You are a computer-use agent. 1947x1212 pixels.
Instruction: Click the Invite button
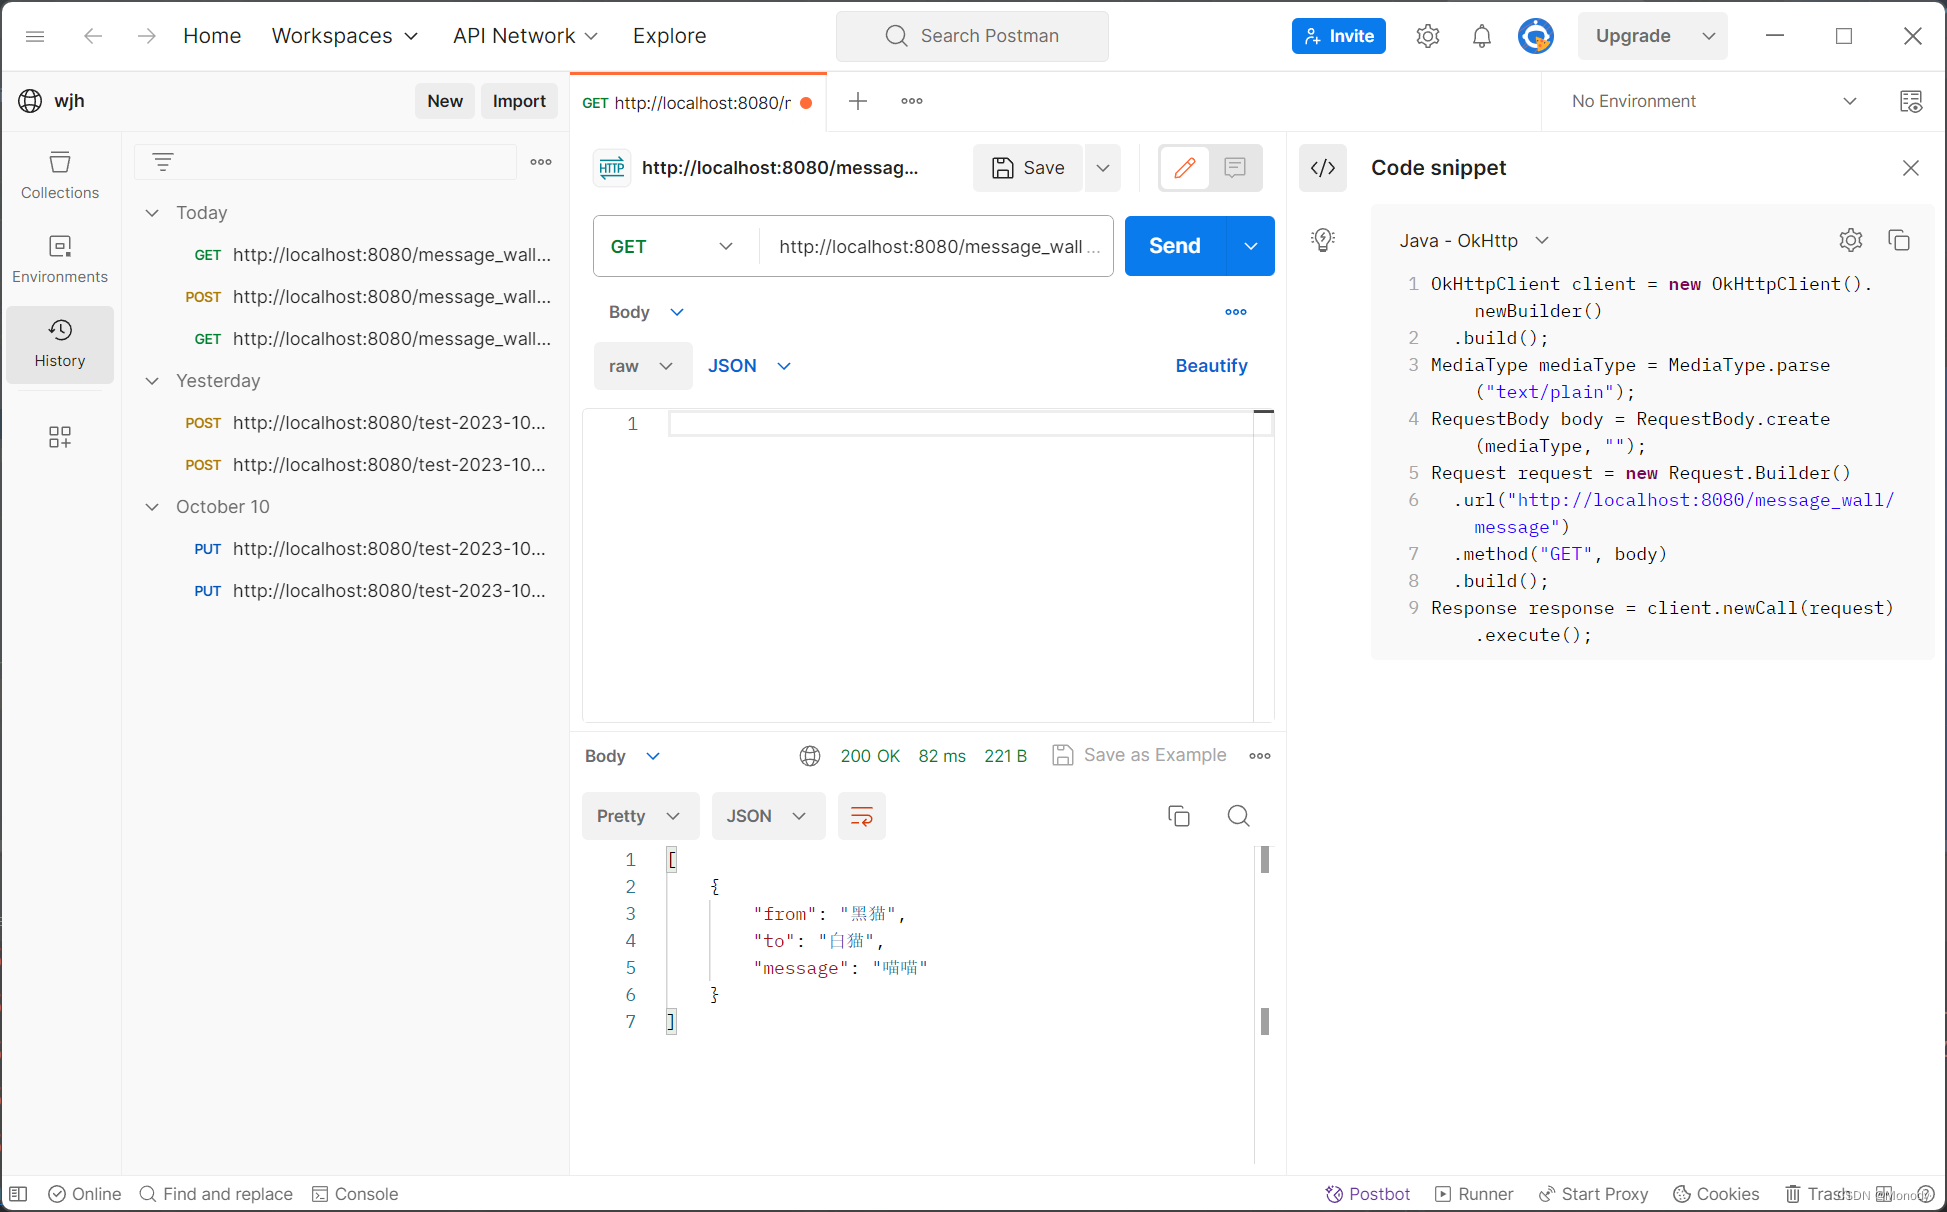tap(1338, 36)
